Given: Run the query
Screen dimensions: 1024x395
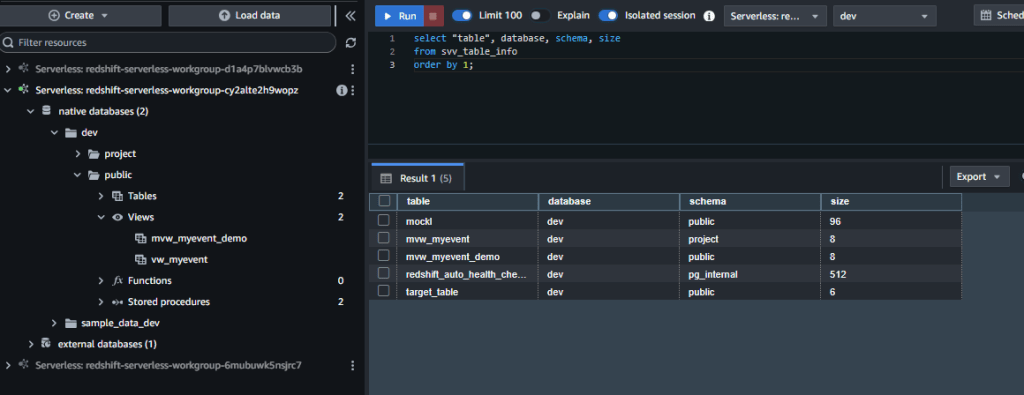Looking at the screenshot, I should 399,16.
